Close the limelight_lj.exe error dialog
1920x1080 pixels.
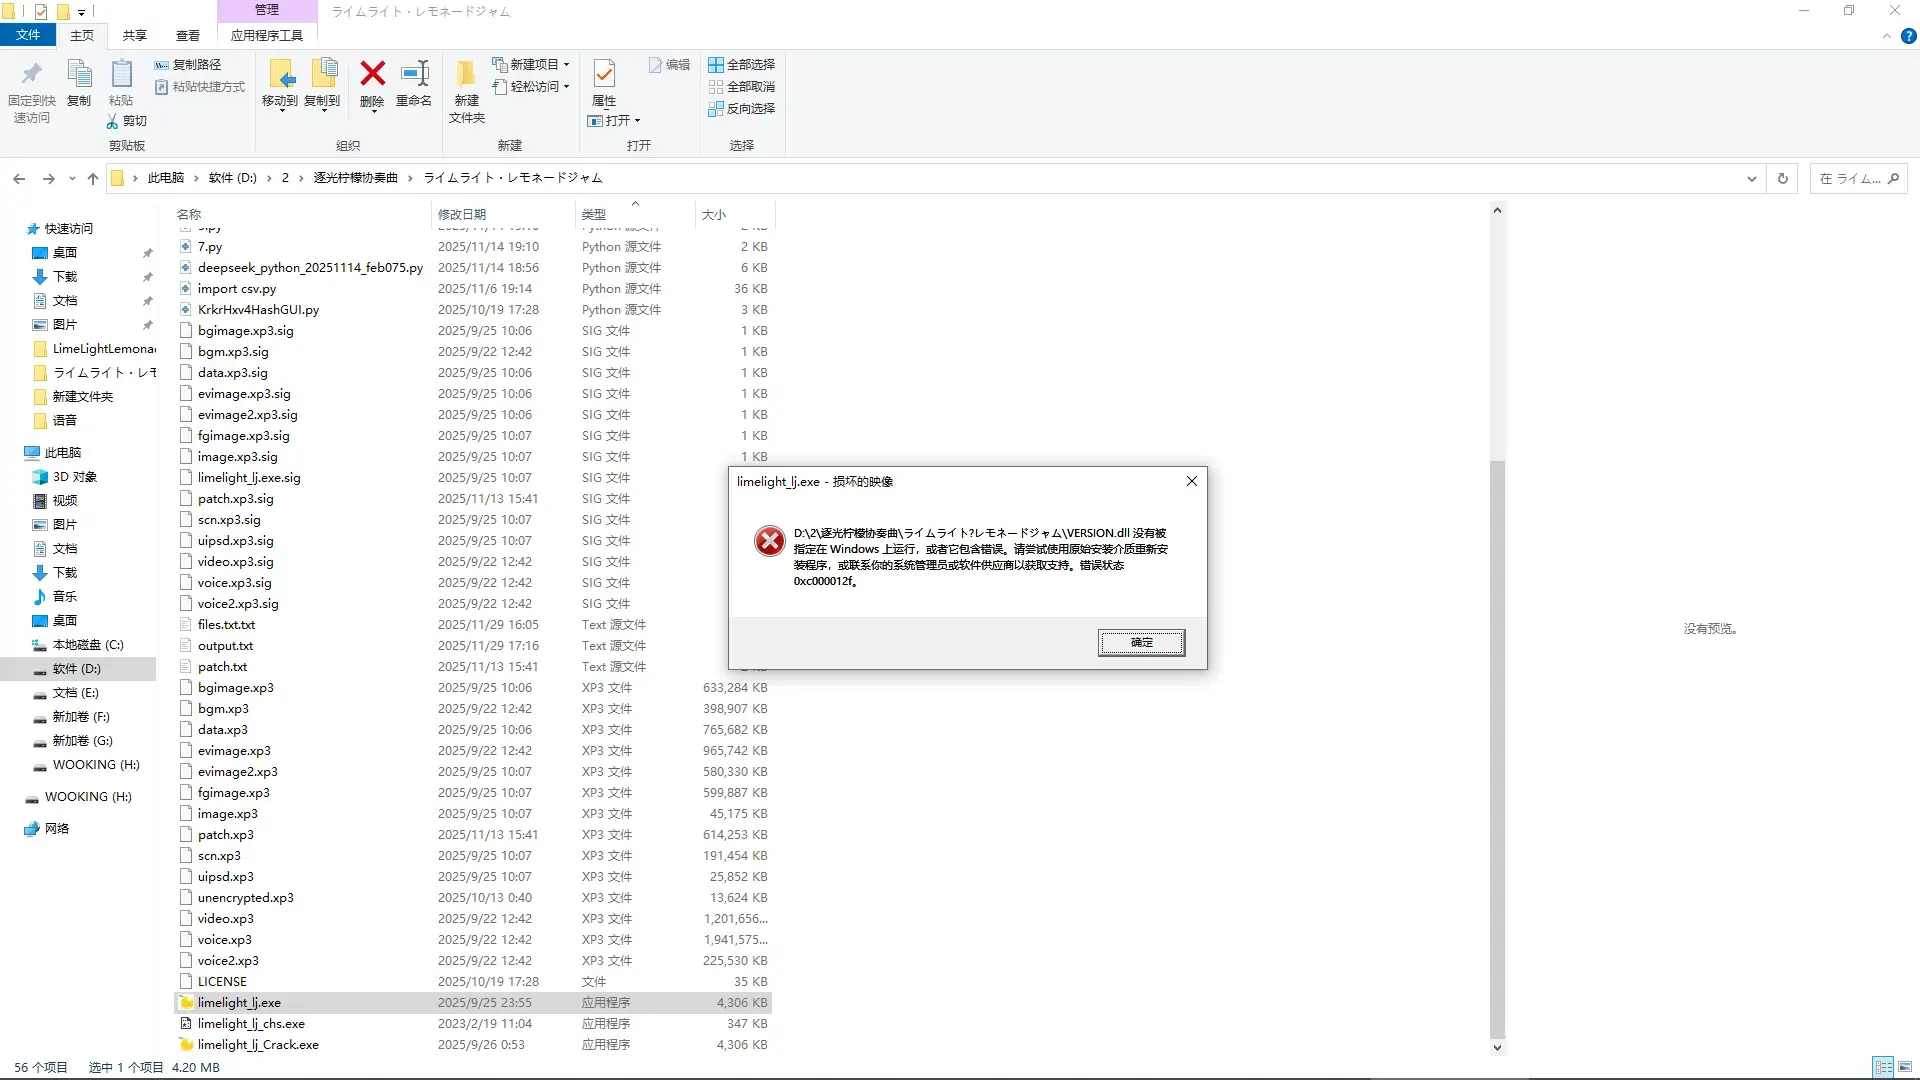click(x=1192, y=481)
